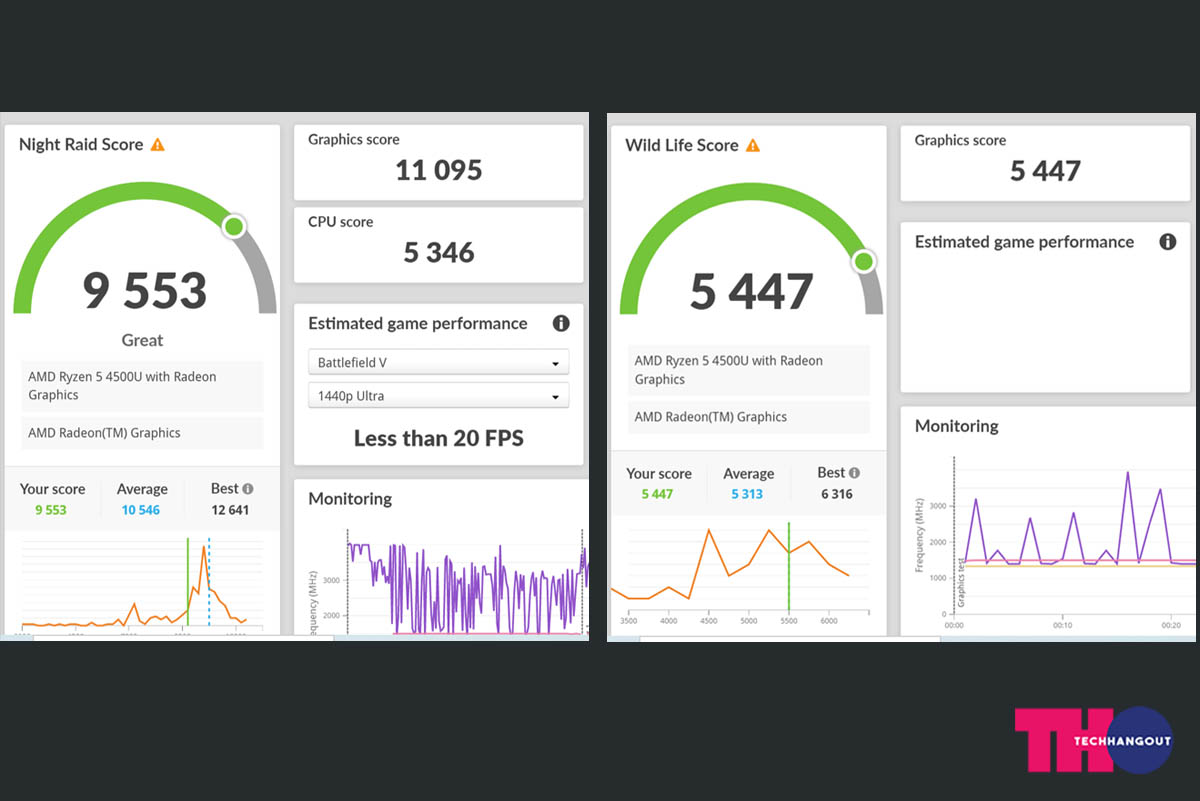This screenshot has height=801, width=1200.
Task: Click Night Raid 'AMD Ryzen 5 4500U' processor entry
Action: [x=142, y=386]
